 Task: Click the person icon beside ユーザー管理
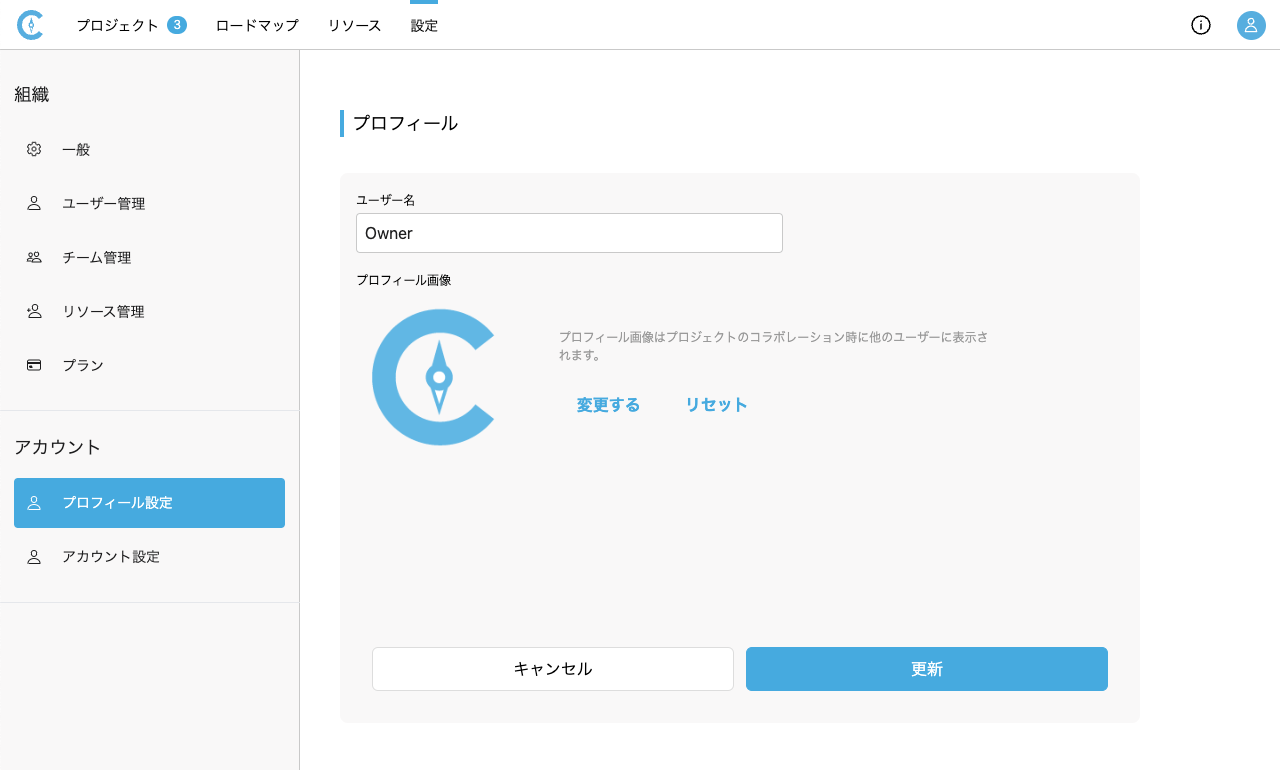pos(34,203)
